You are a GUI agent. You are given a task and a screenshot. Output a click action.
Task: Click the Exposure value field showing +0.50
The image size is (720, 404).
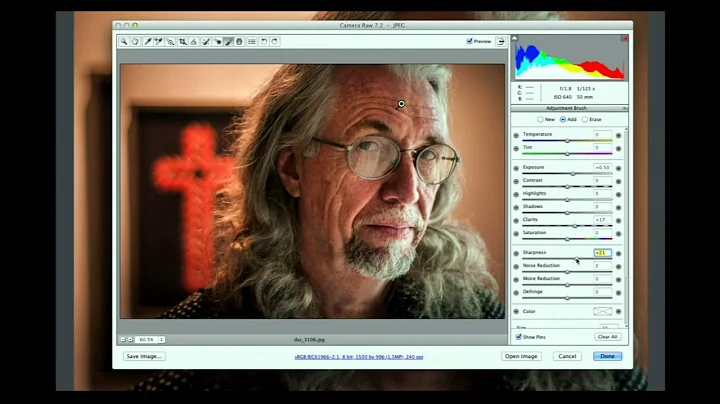click(x=602, y=168)
